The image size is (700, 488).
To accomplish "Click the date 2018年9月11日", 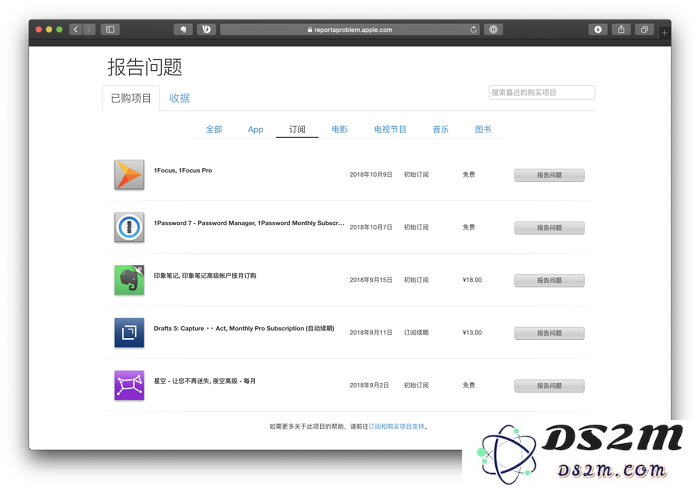I will click(371, 333).
